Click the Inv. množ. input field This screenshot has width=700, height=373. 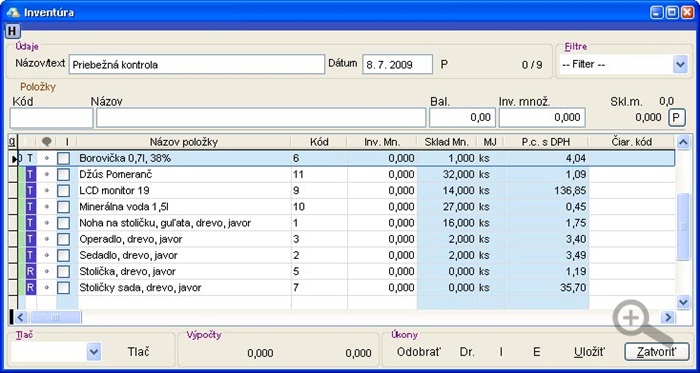point(542,118)
